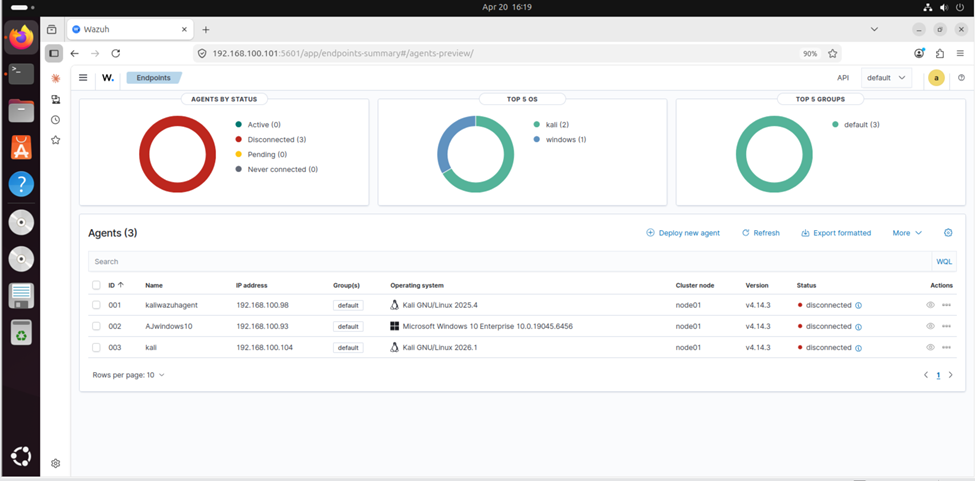
Task: Open the table settings gear icon
Action: (x=948, y=232)
